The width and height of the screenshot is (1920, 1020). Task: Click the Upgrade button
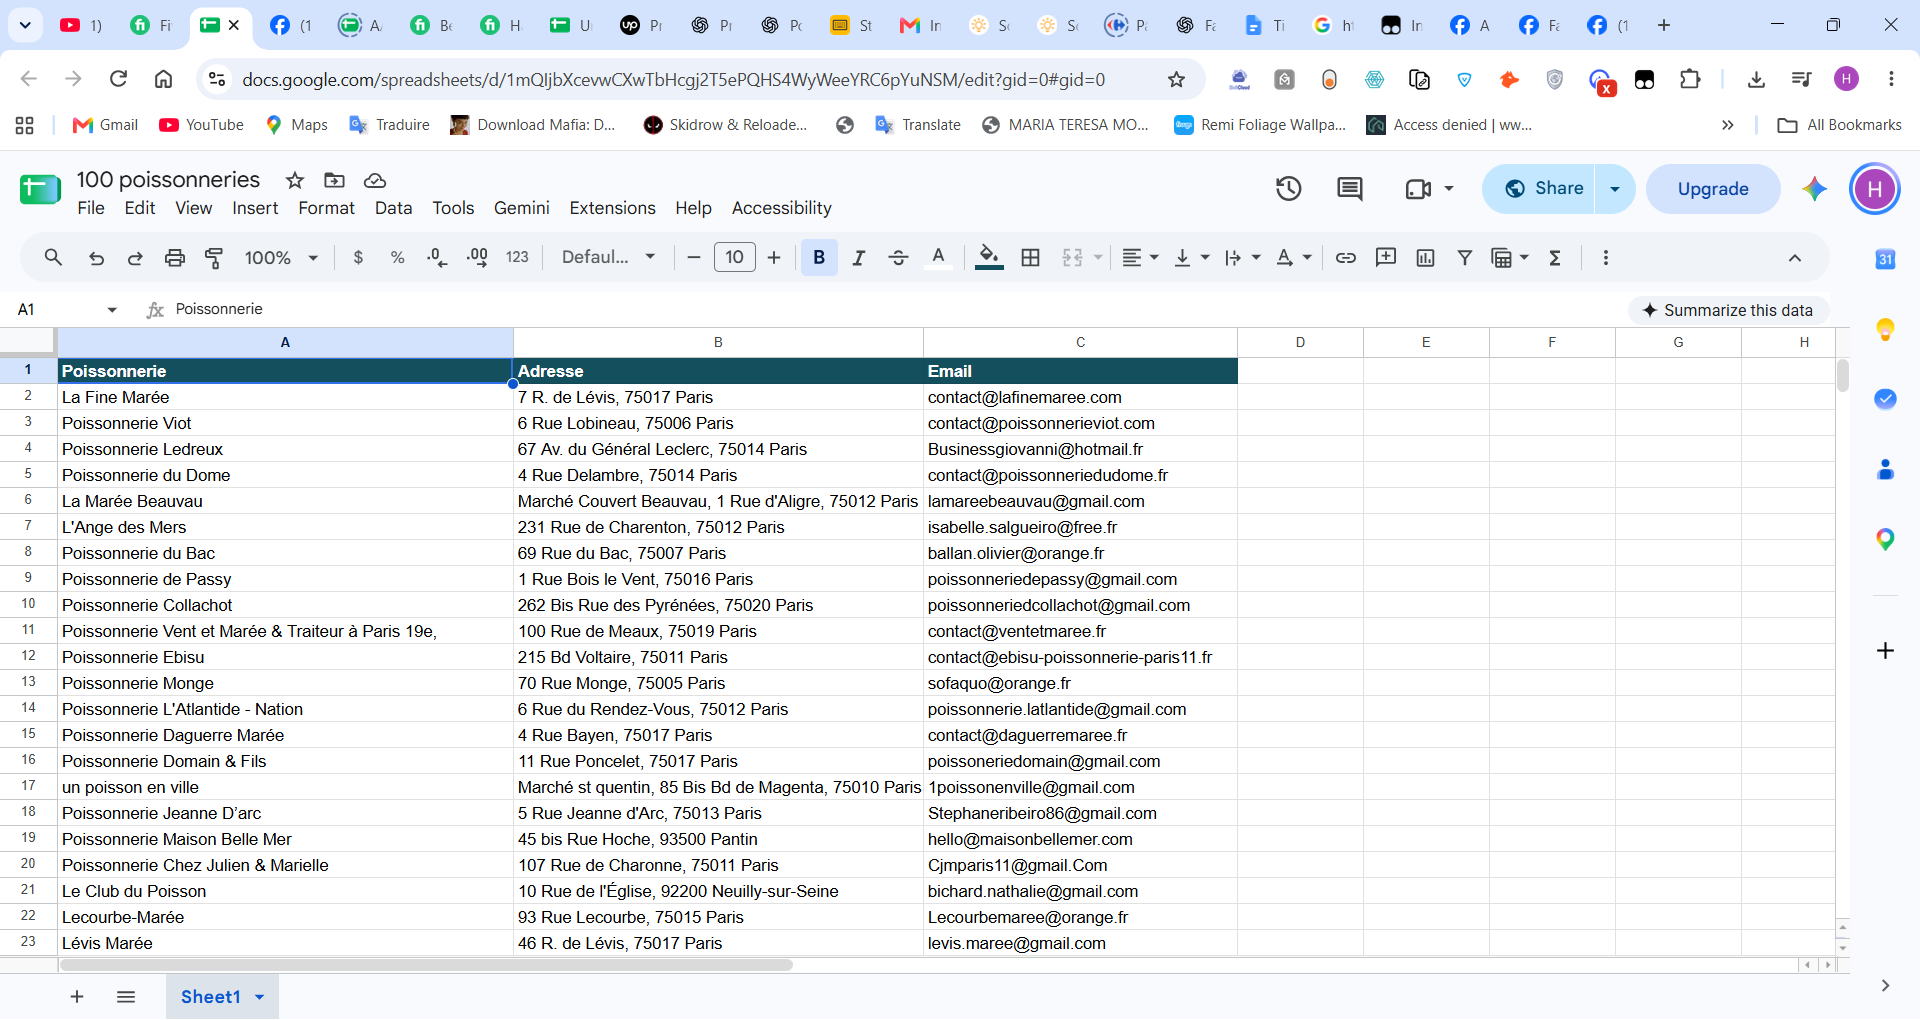click(1713, 189)
